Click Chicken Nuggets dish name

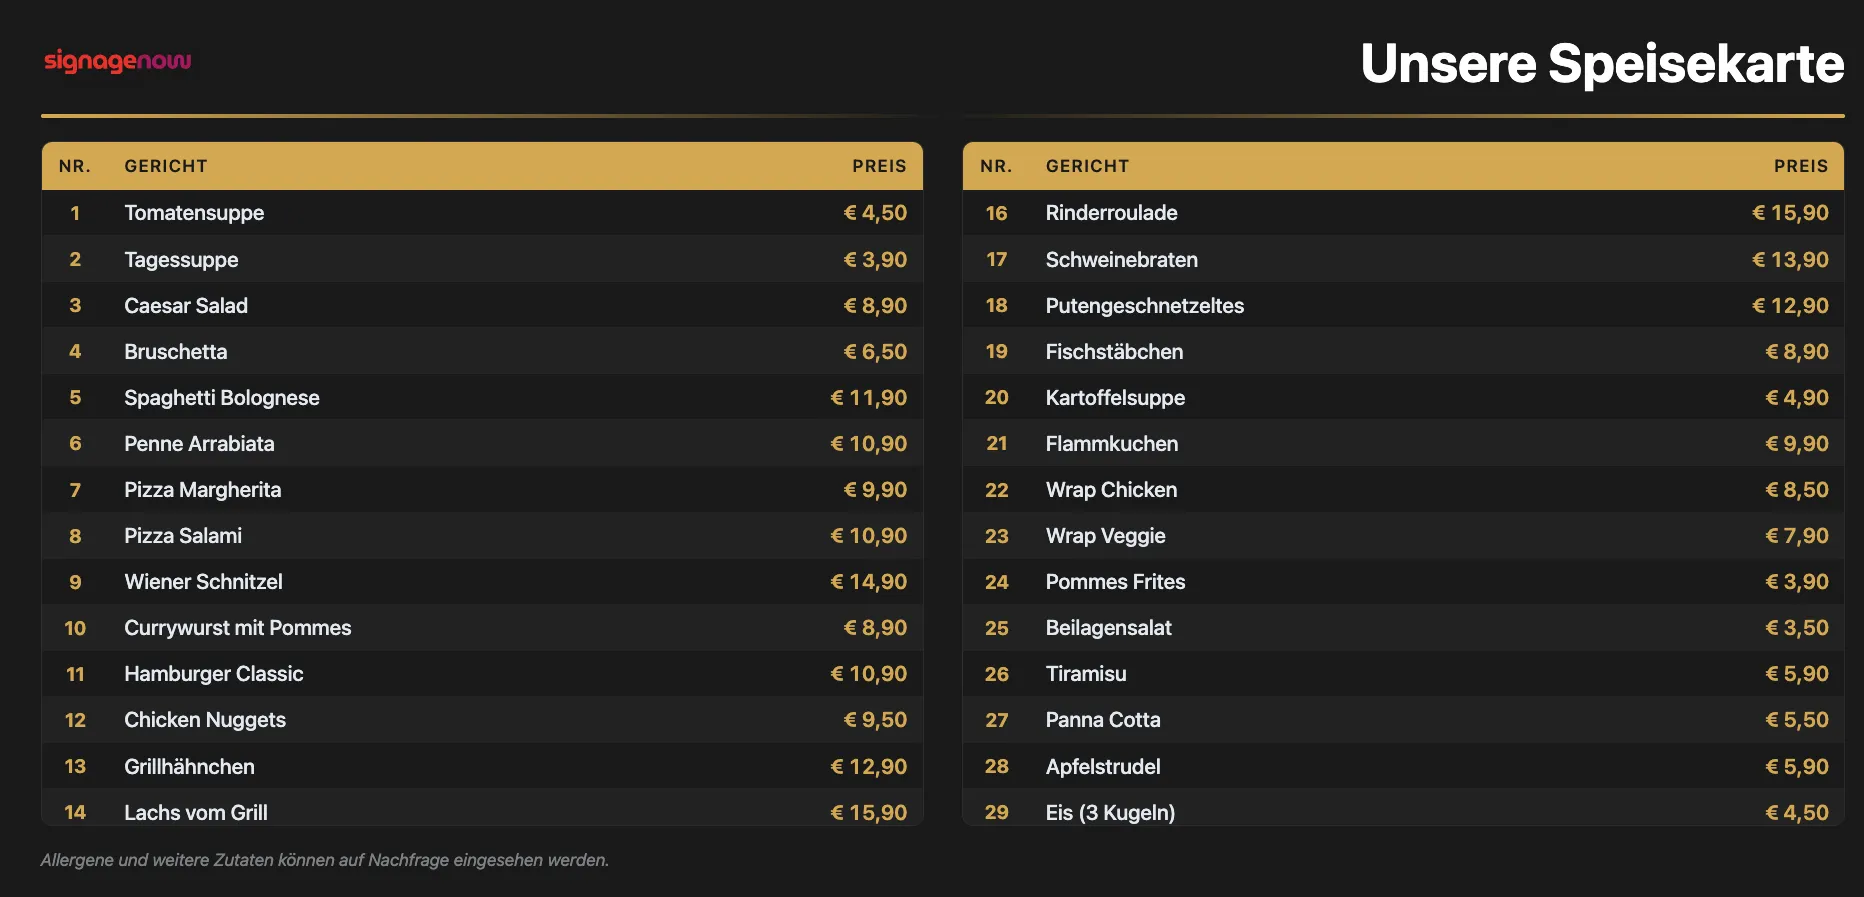point(205,720)
